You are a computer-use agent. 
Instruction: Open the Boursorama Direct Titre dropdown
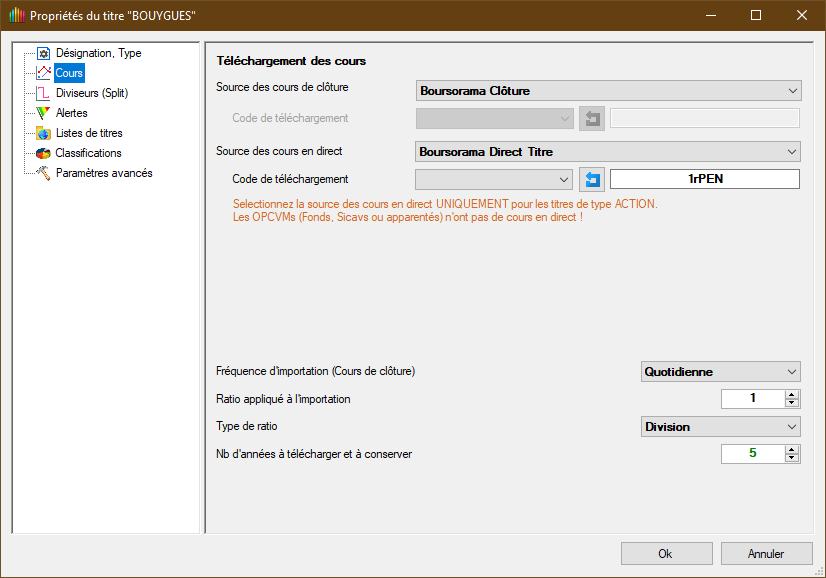(x=608, y=152)
